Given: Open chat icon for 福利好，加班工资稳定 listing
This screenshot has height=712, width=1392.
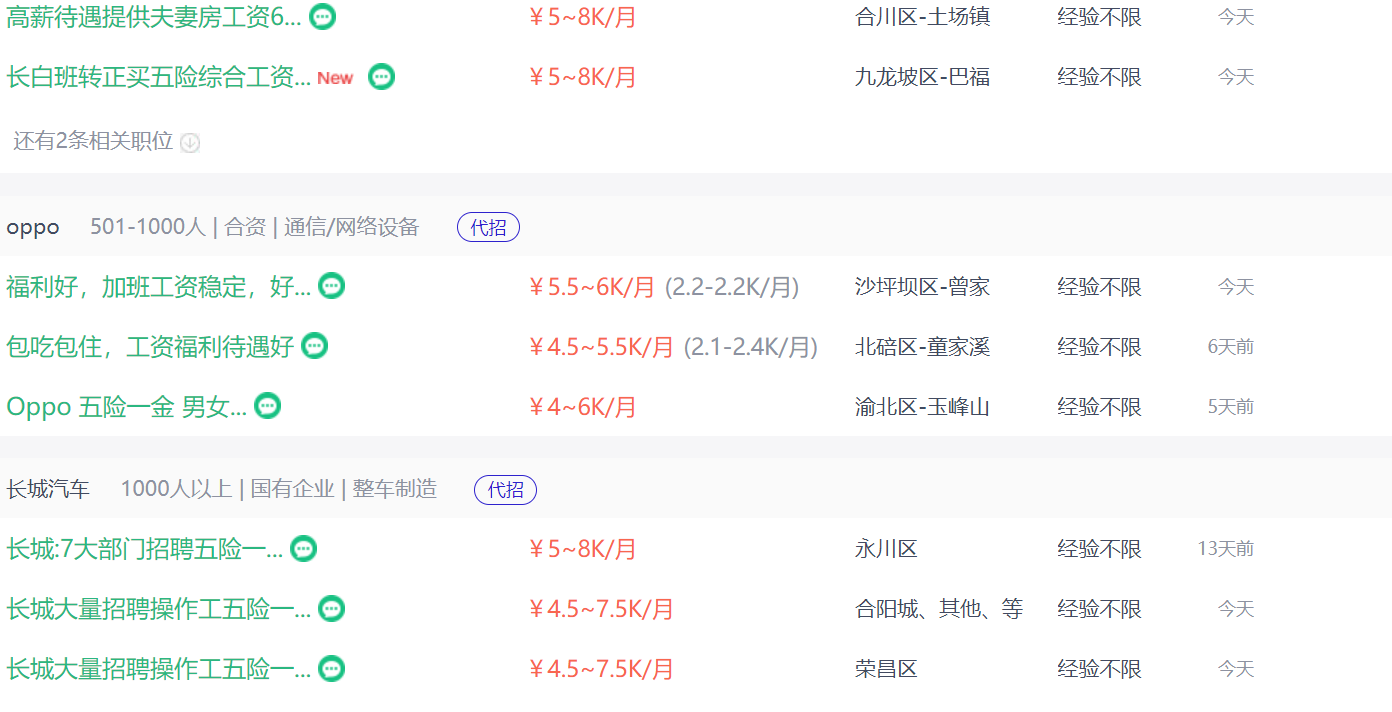Looking at the screenshot, I should (x=331, y=286).
